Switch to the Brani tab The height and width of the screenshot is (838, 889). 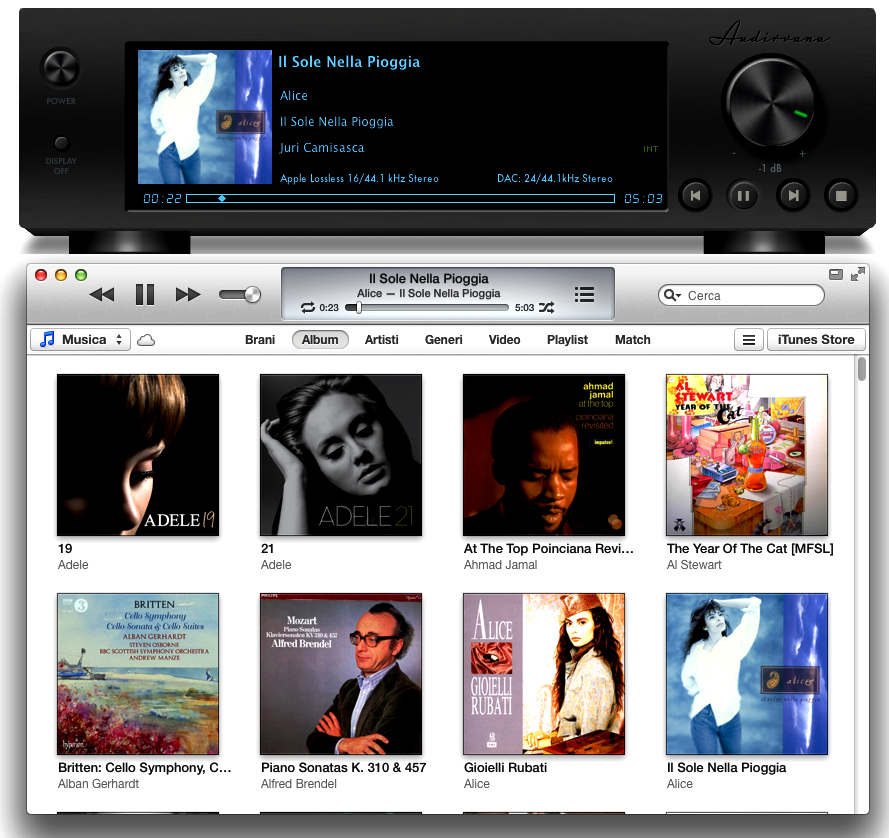(260, 340)
